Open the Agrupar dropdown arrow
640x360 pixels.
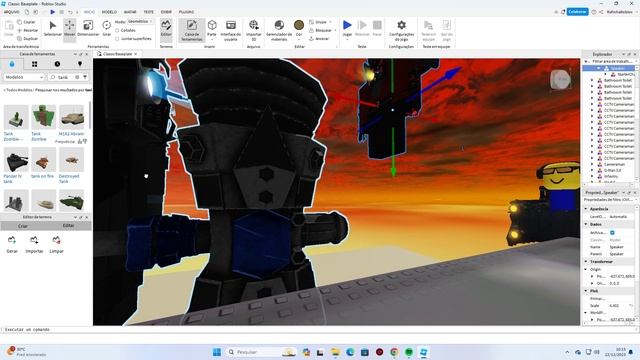pyautogui.click(x=330, y=22)
